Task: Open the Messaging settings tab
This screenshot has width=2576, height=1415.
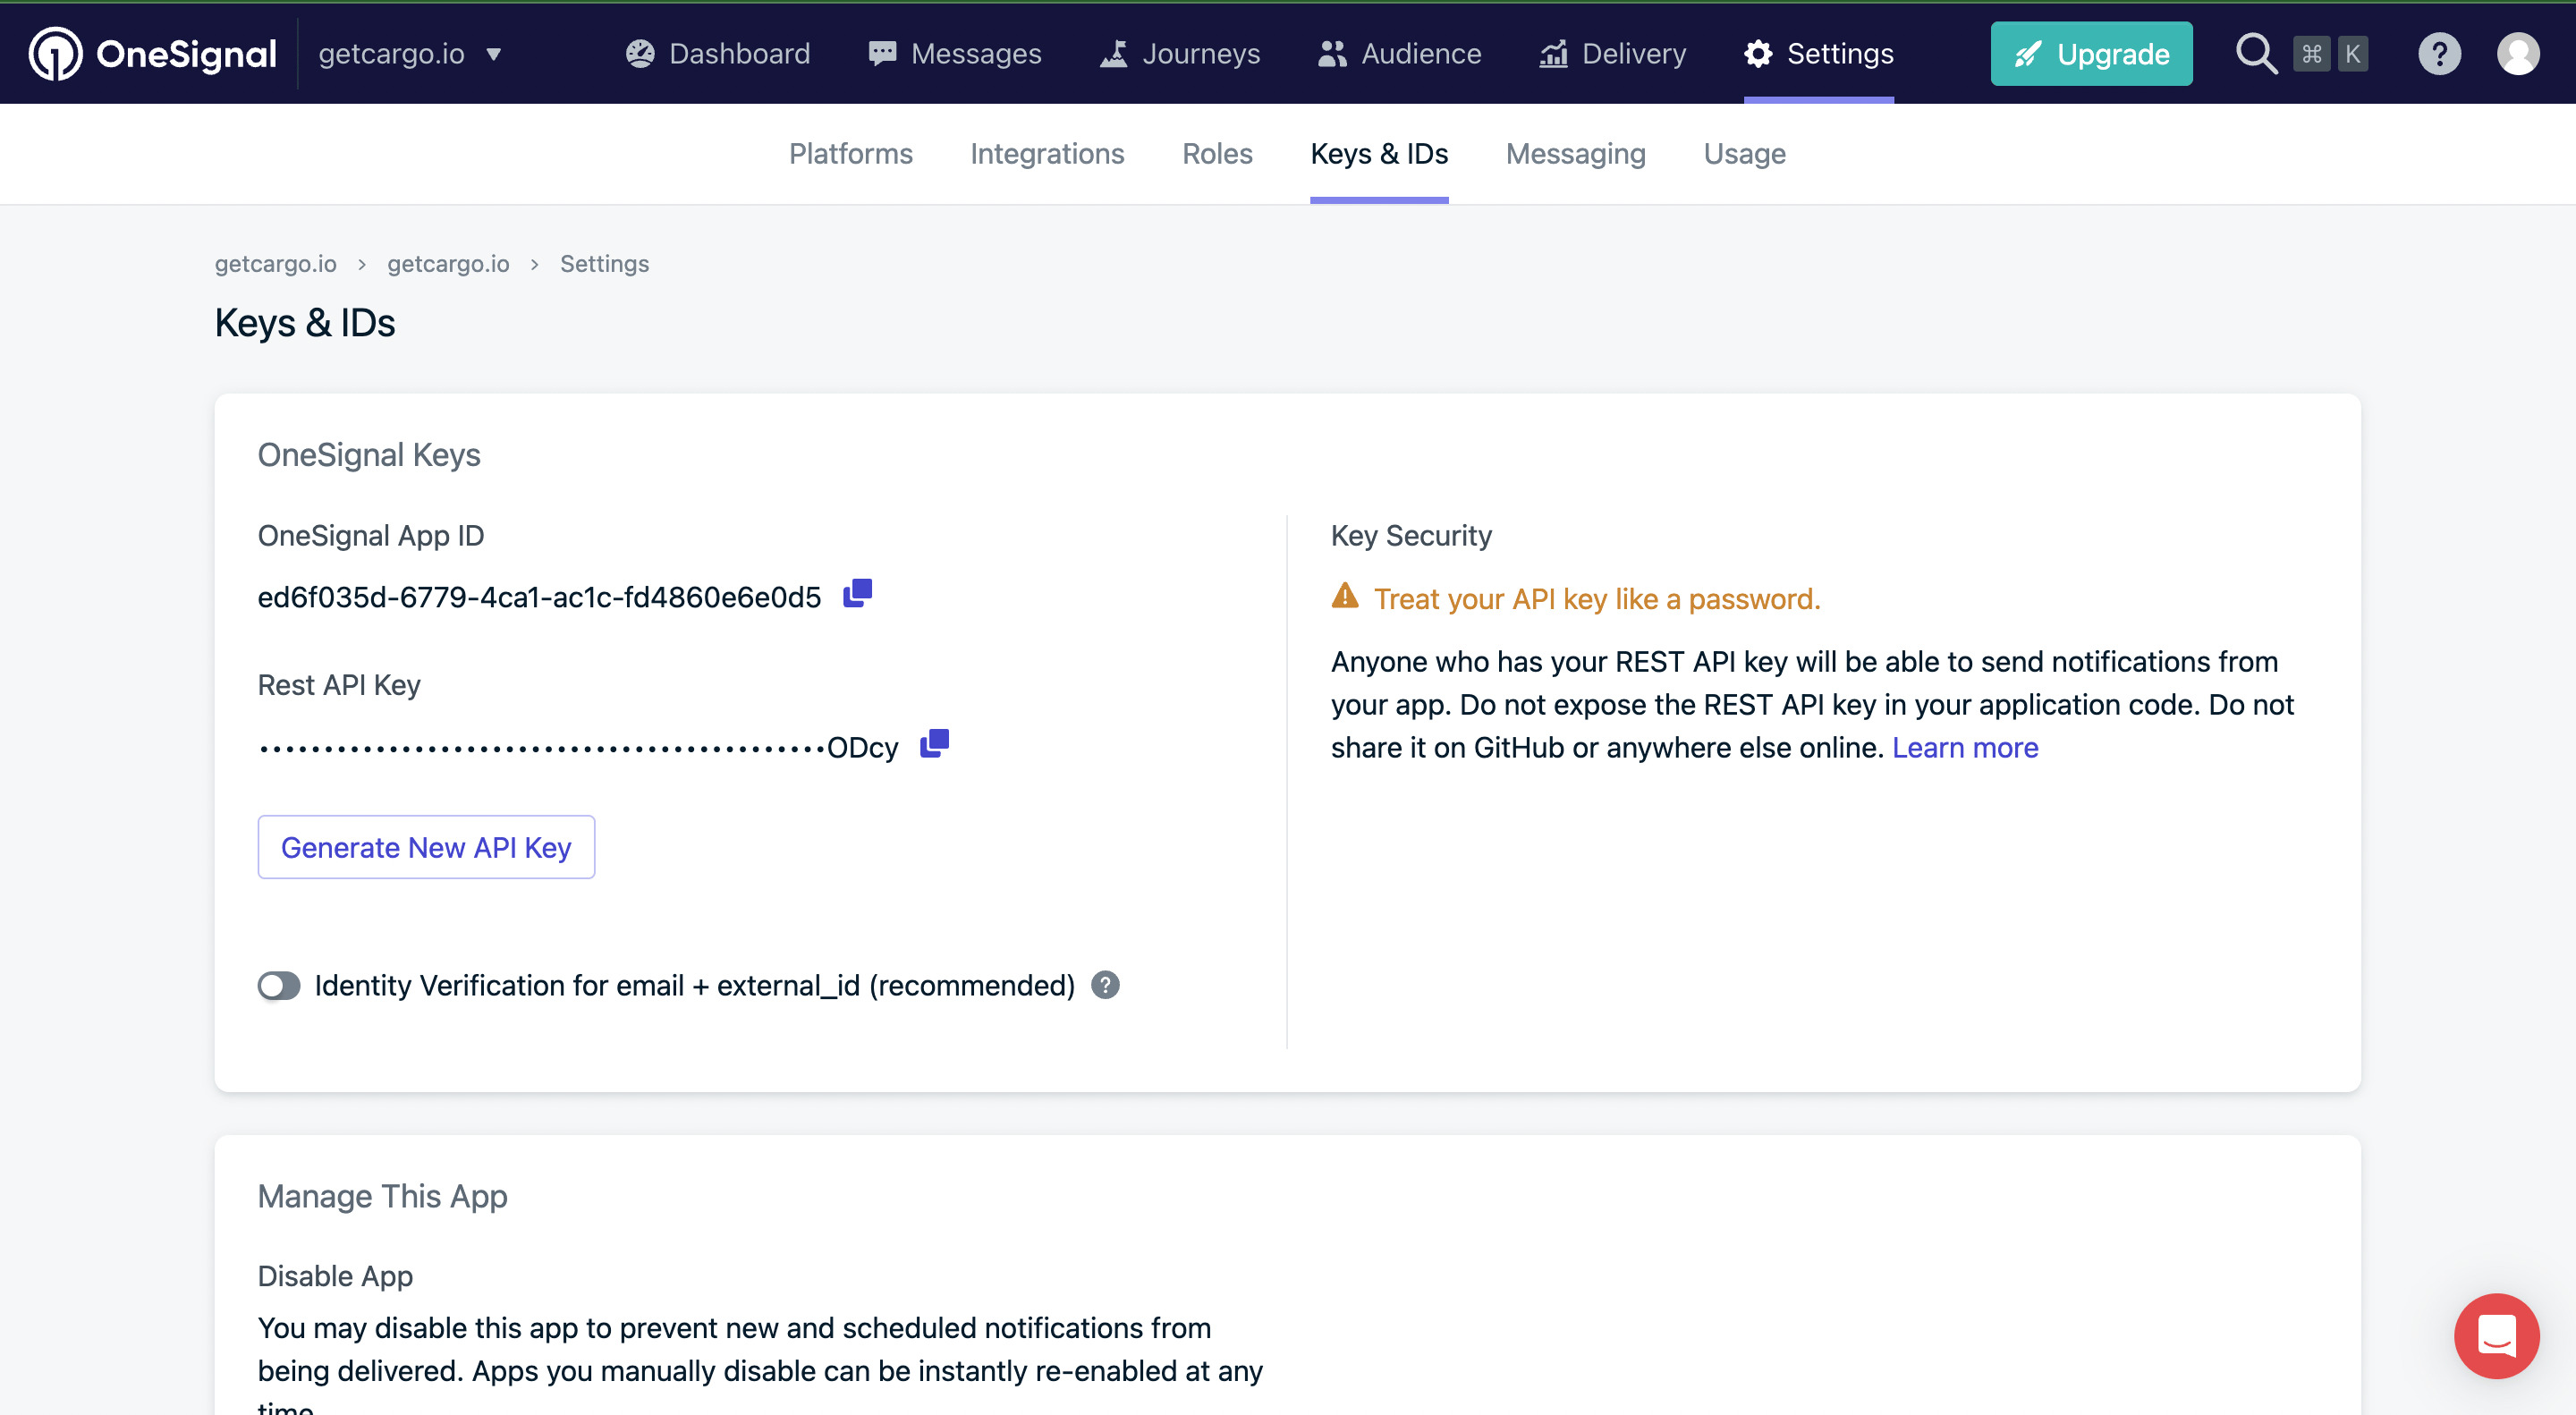Action: pyautogui.click(x=1575, y=153)
